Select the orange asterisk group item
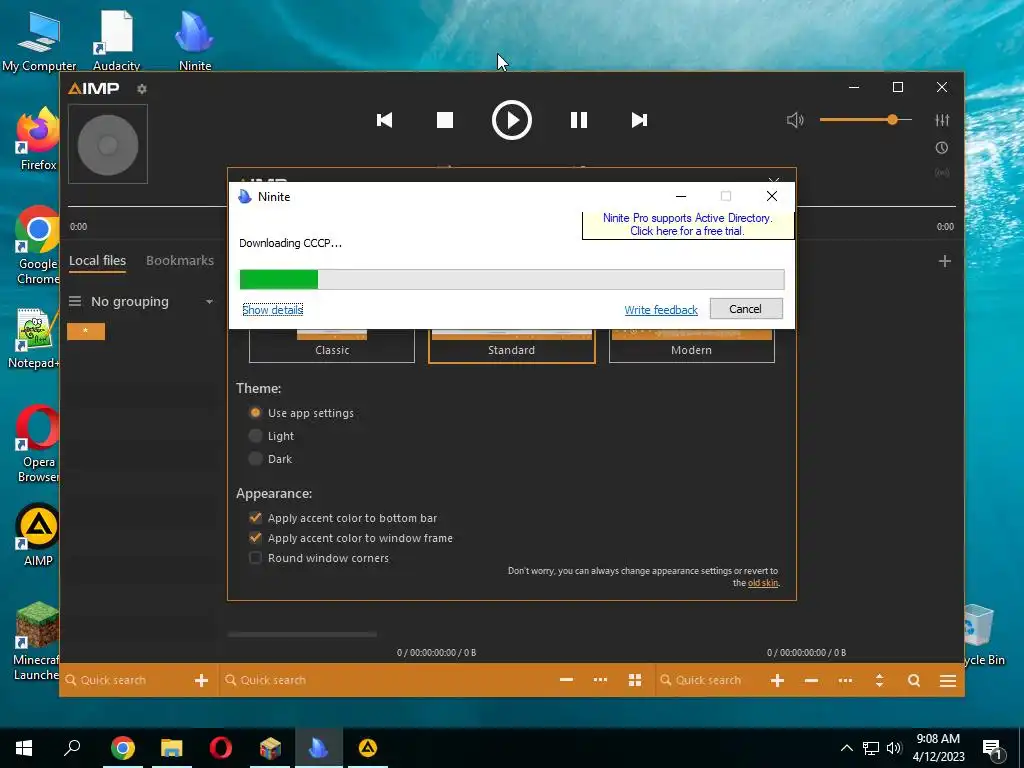The width and height of the screenshot is (1024, 768). [x=86, y=331]
